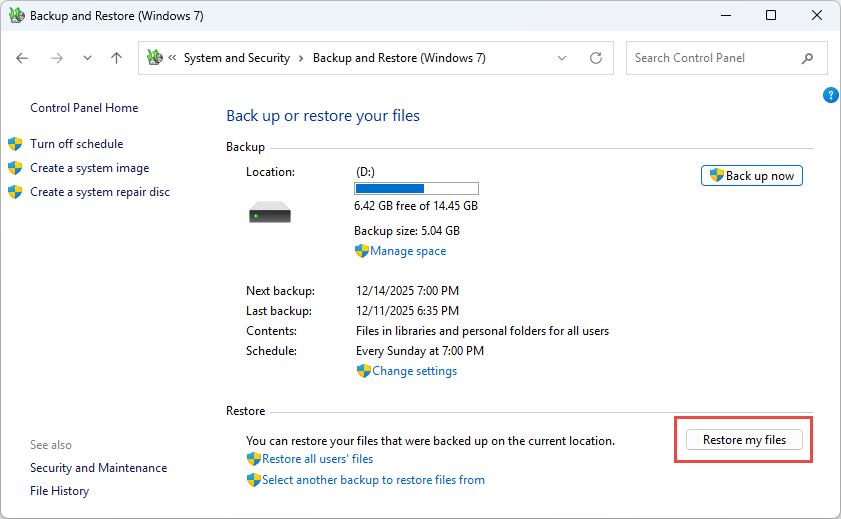Click the Back navigation arrow

pos(22,58)
